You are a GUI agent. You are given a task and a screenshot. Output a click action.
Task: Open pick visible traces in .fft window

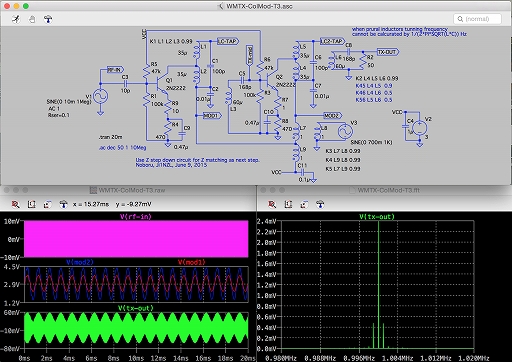(304, 204)
